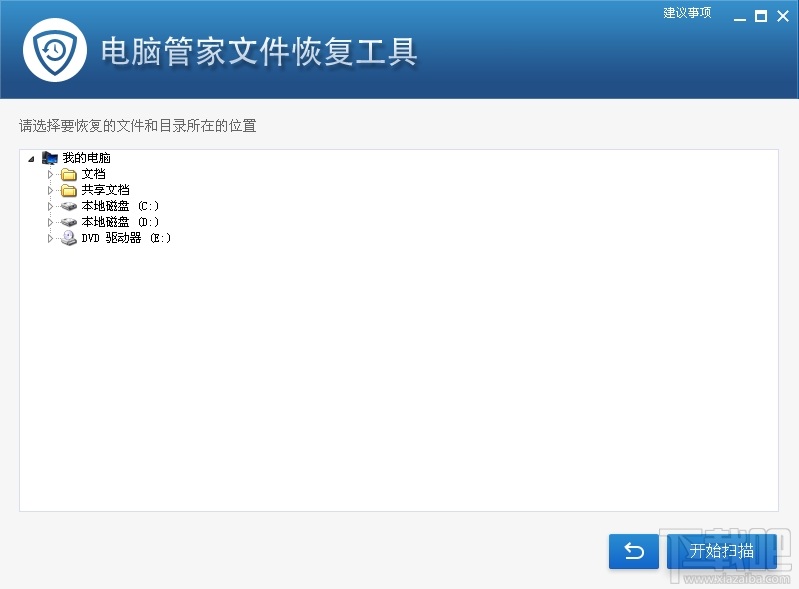Image resolution: width=799 pixels, height=589 pixels.
Task: Minimize the recovery tool window
Action: (740, 17)
